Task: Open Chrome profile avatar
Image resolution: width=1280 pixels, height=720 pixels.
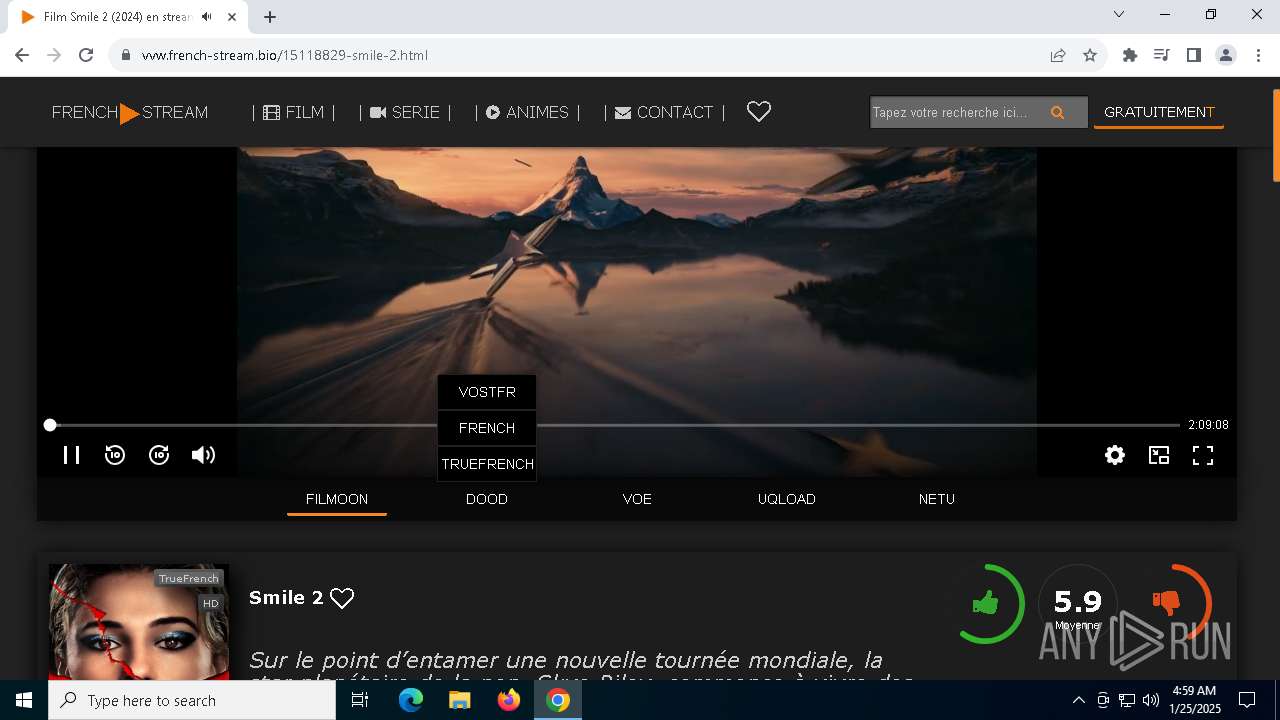Action: (1226, 55)
